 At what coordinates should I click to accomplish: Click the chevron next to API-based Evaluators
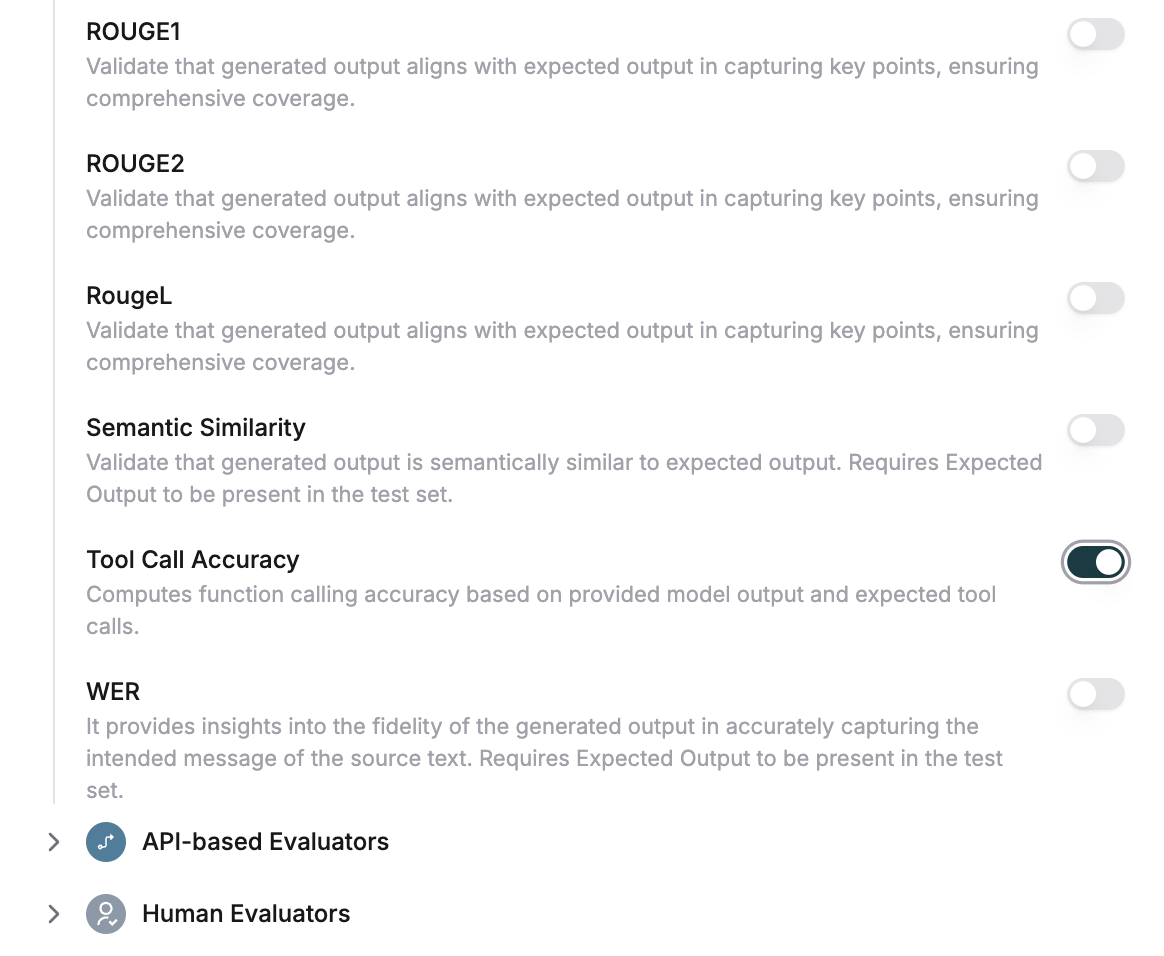click(54, 842)
